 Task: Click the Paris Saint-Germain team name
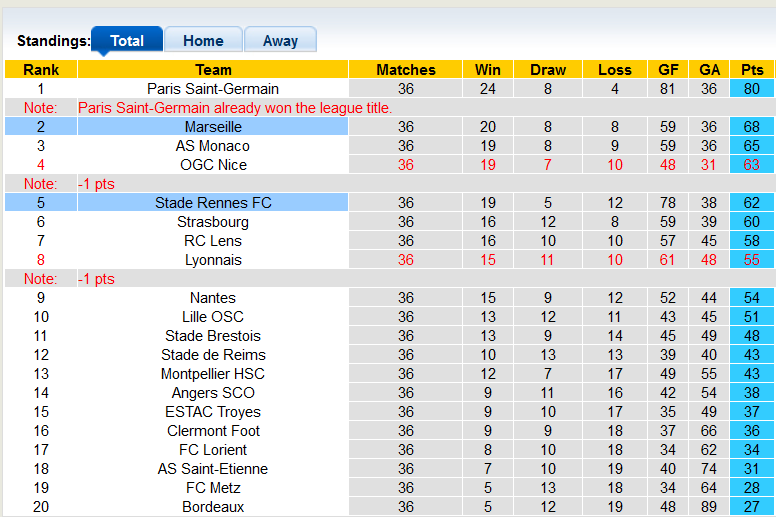[x=213, y=89]
